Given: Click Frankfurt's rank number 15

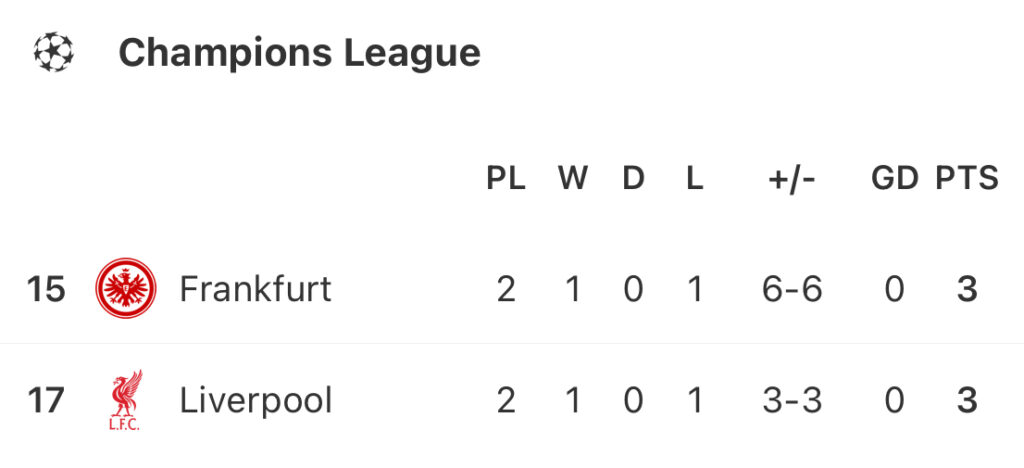Looking at the screenshot, I should point(45,289).
